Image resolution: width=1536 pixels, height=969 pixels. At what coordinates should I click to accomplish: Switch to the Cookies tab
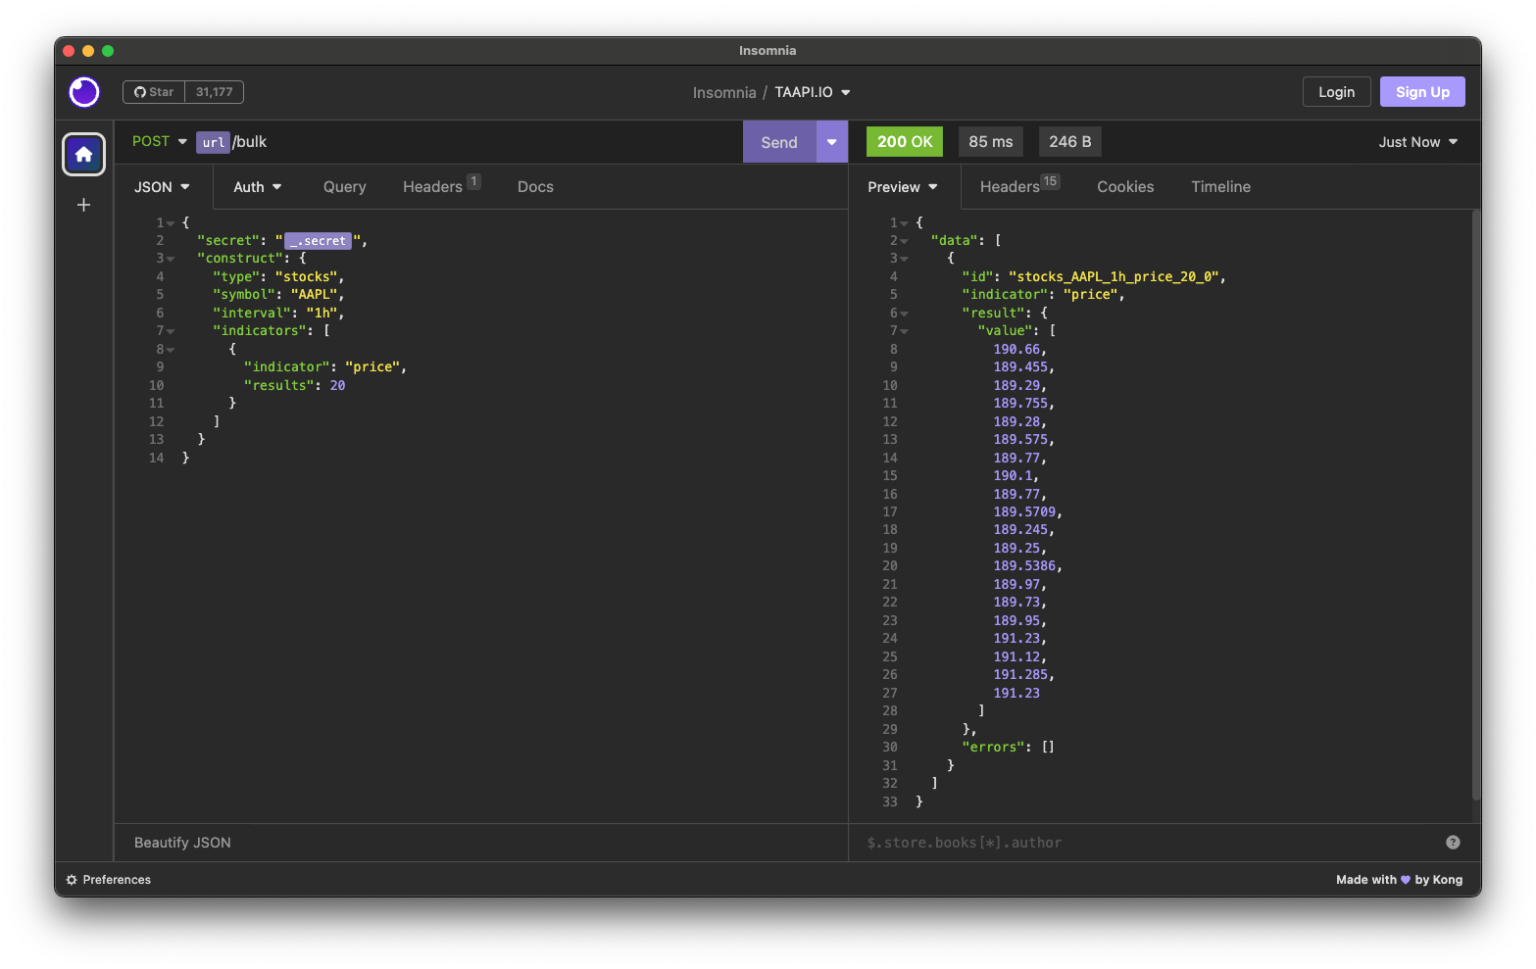tap(1125, 187)
